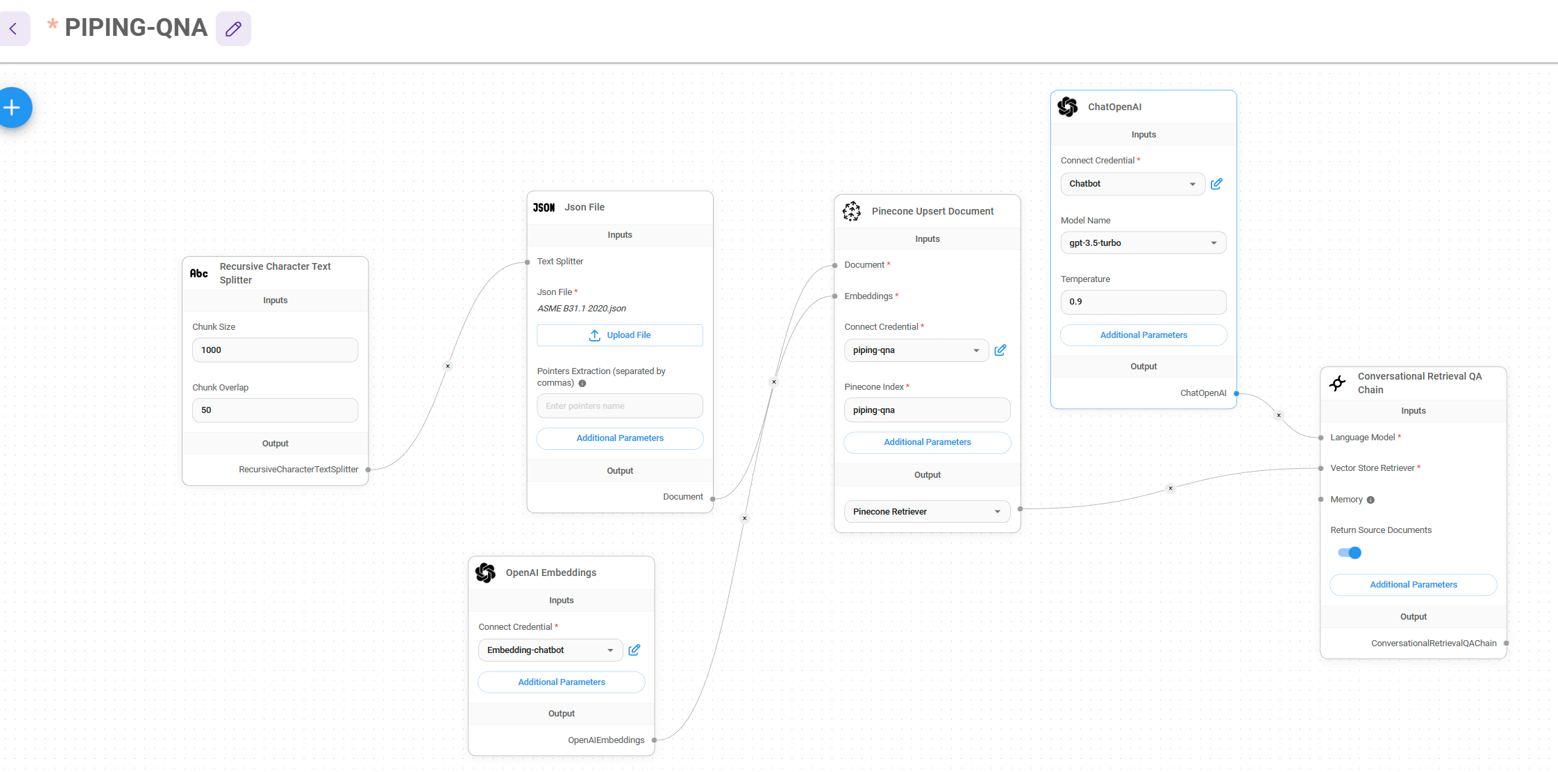This screenshot has height=772, width=1558.
Task: Click the ChatOpenAI output connection handle
Action: 1237,393
